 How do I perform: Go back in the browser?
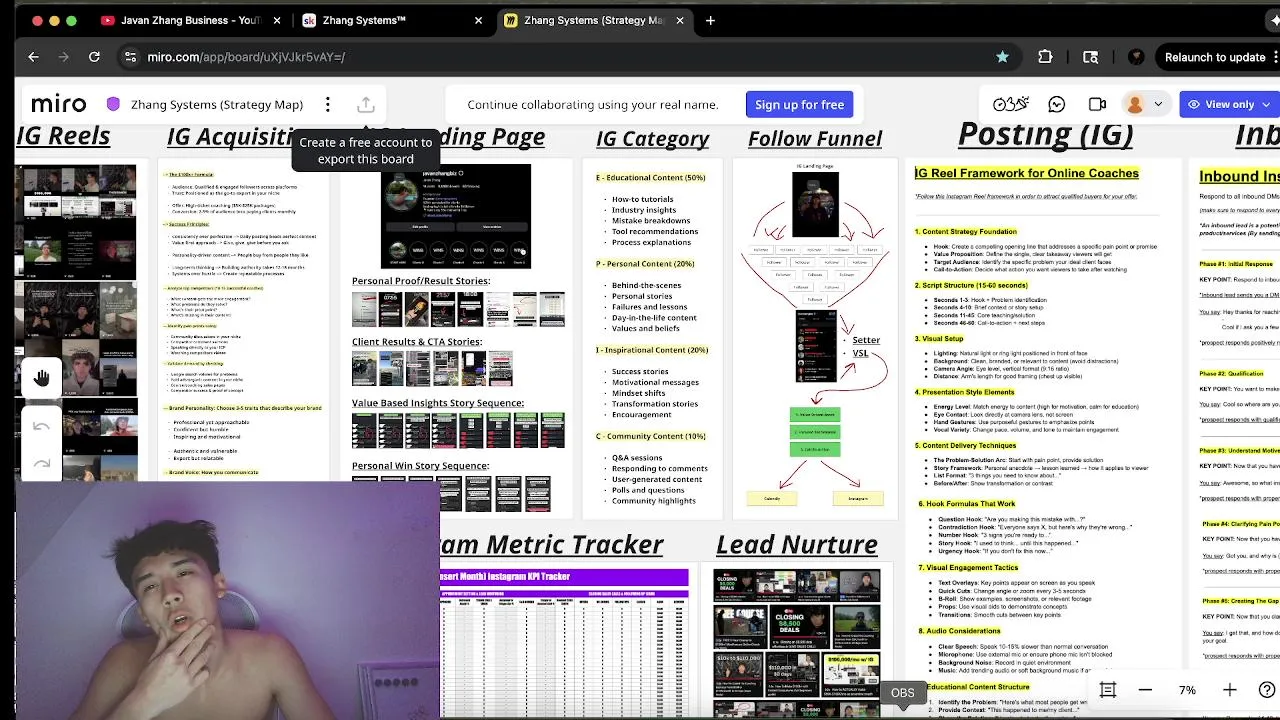33,57
